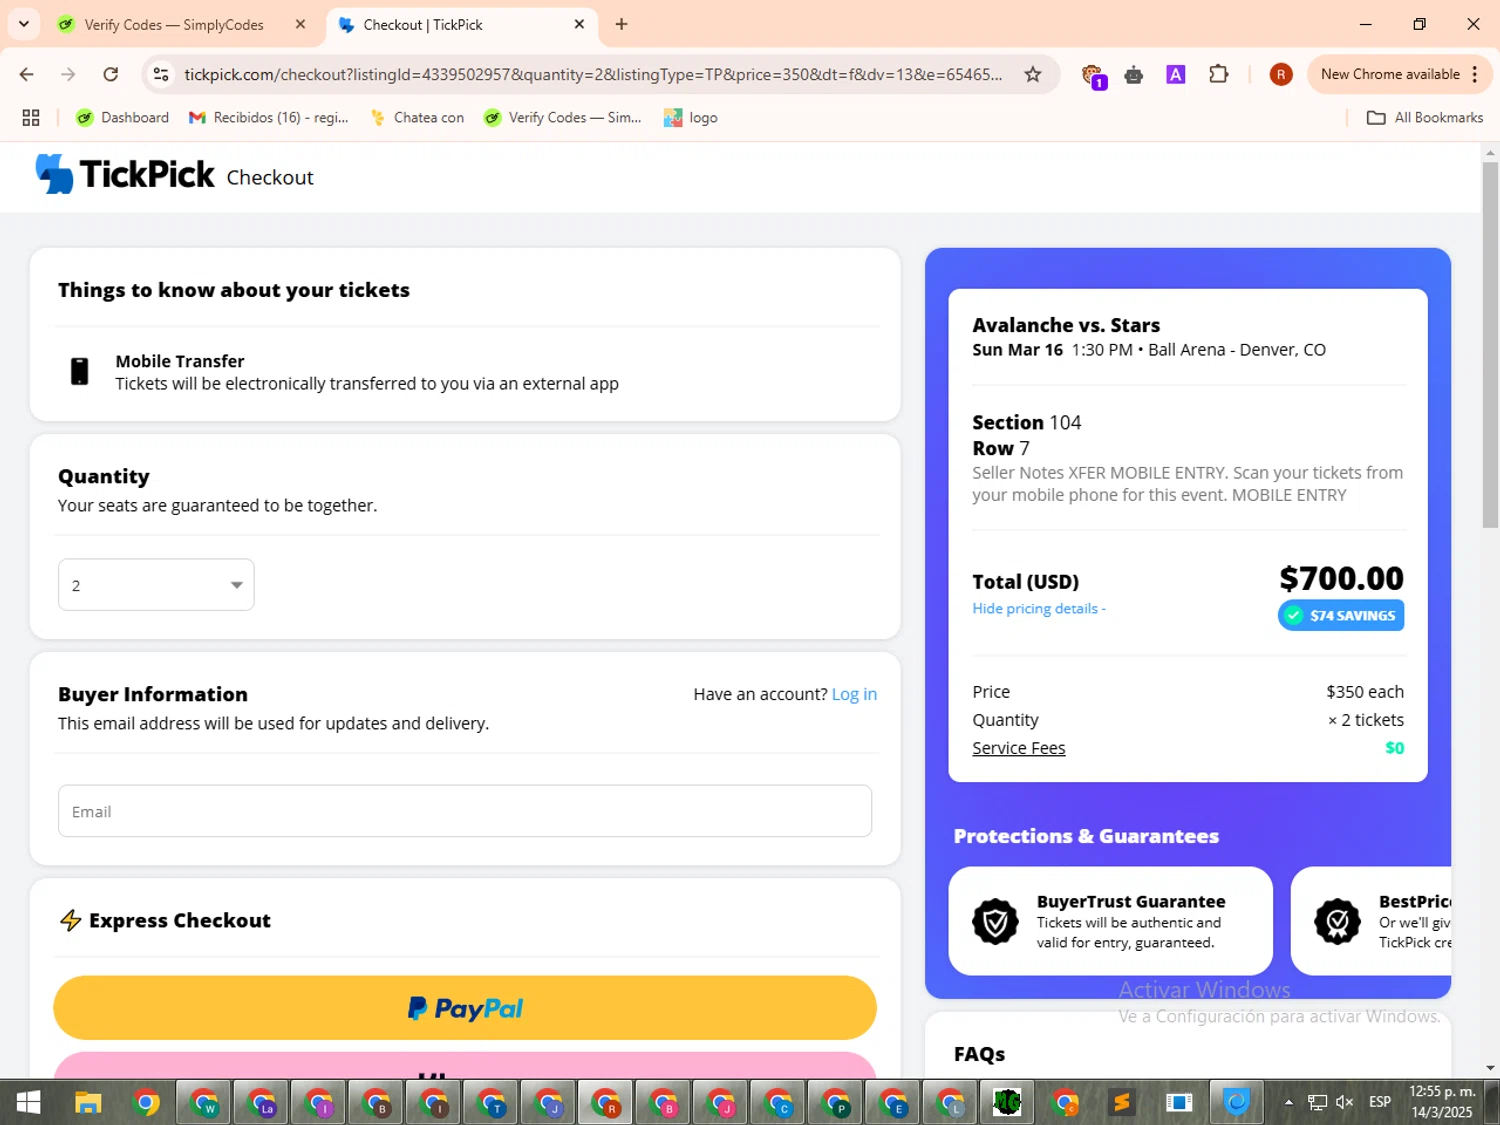Pay with the PayPal button
This screenshot has height=1125, width=1500.
[465, 1008]
